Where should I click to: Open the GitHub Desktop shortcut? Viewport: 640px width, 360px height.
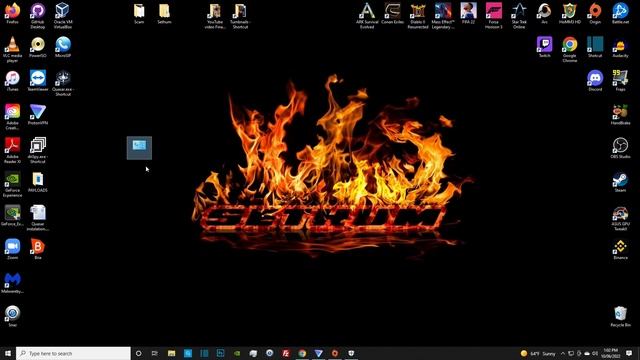pyautogui.click(x=38, y=16)
